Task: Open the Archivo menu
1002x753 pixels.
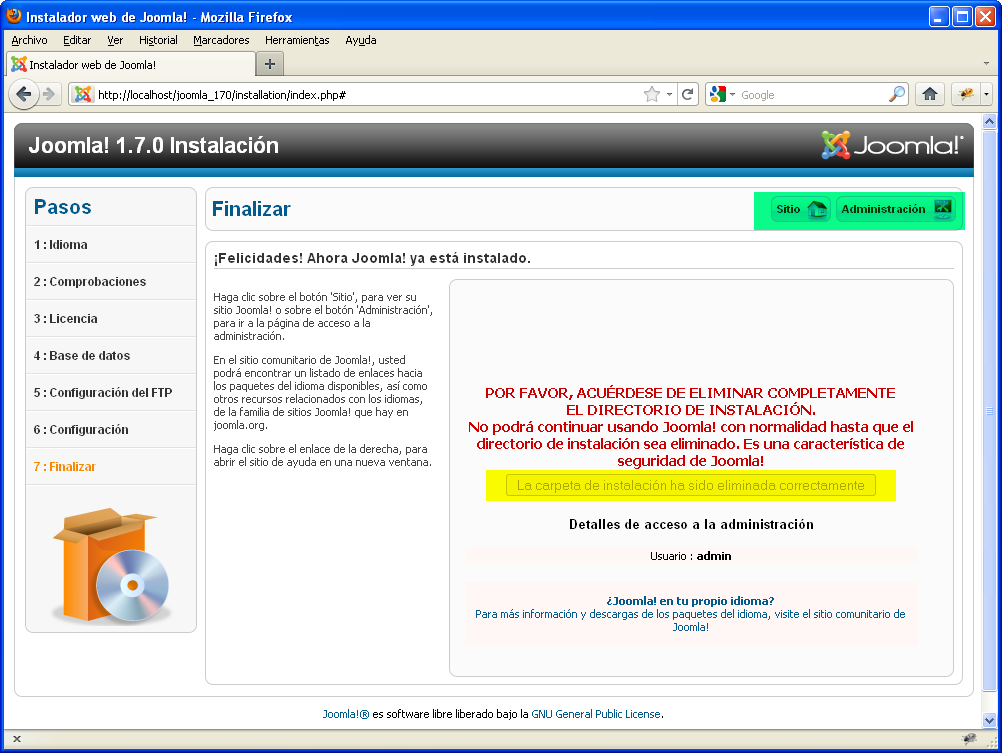Action: pyautogui.click(x=29, y=40)
